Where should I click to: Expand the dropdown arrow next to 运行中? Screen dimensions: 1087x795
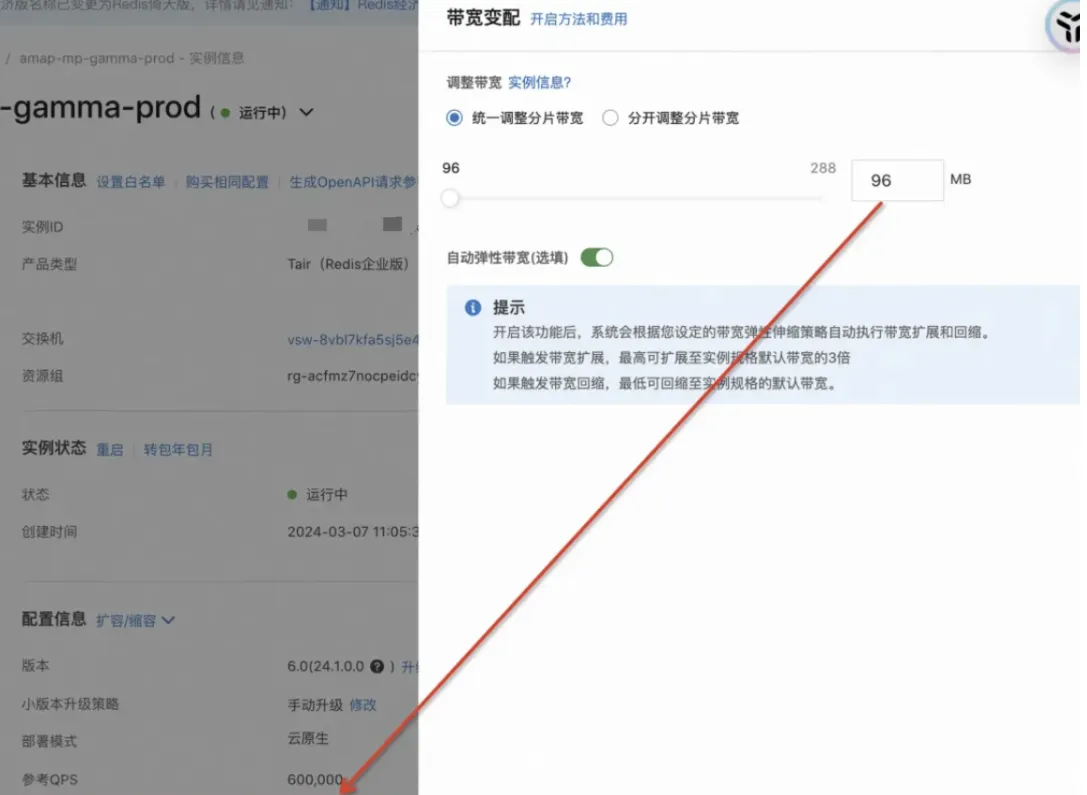point(306,112)
